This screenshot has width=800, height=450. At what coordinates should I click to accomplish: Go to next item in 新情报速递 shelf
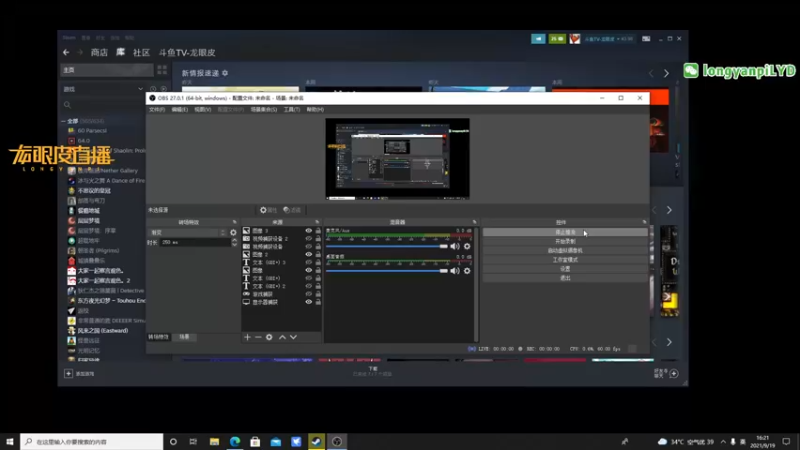tap(666, 74)
